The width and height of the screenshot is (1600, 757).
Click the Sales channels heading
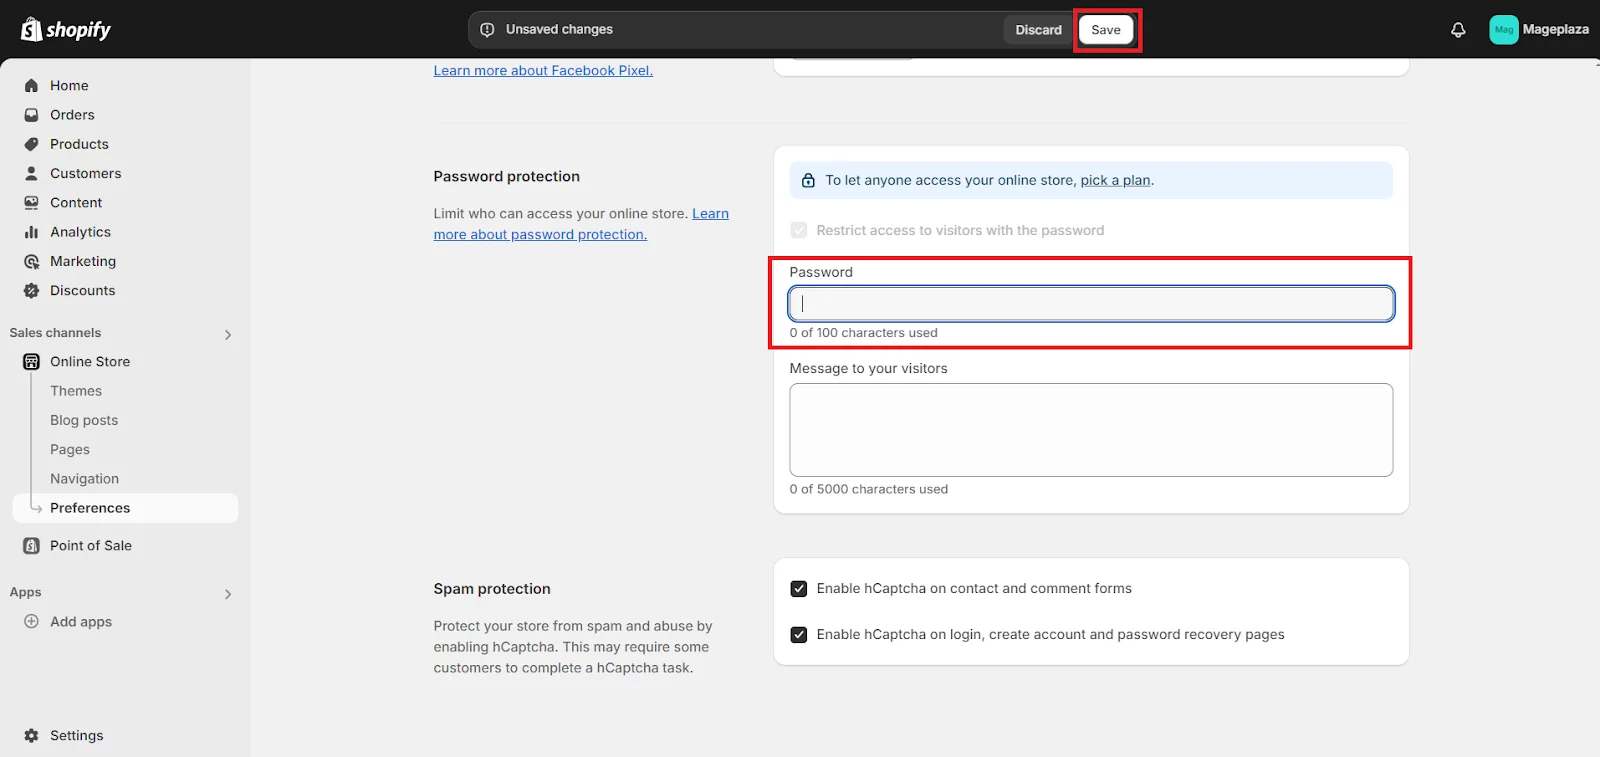55,333
